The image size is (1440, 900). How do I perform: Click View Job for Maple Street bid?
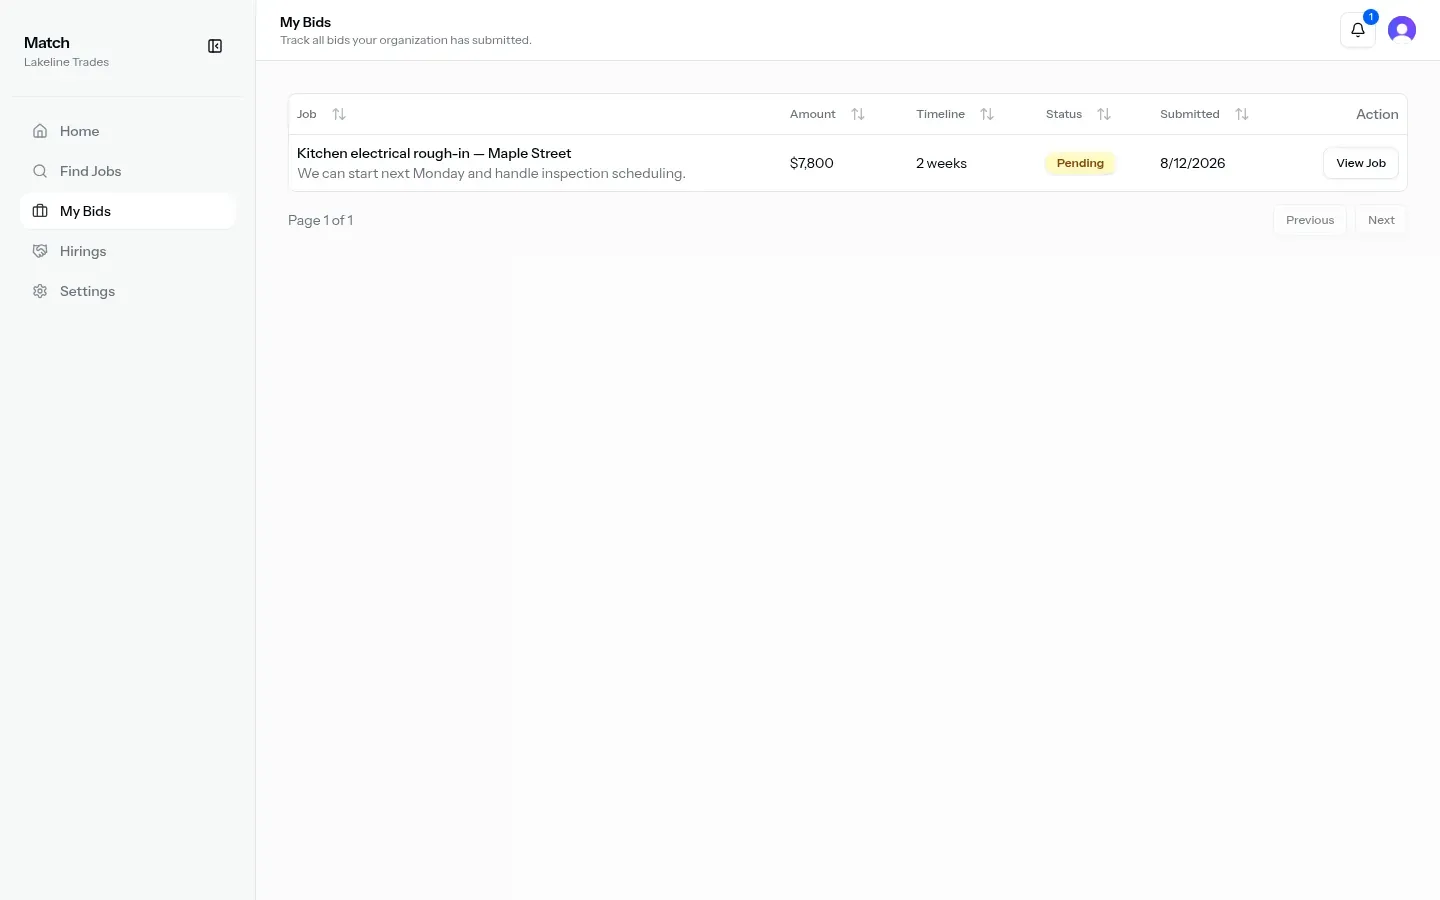tap(1361, 163)
